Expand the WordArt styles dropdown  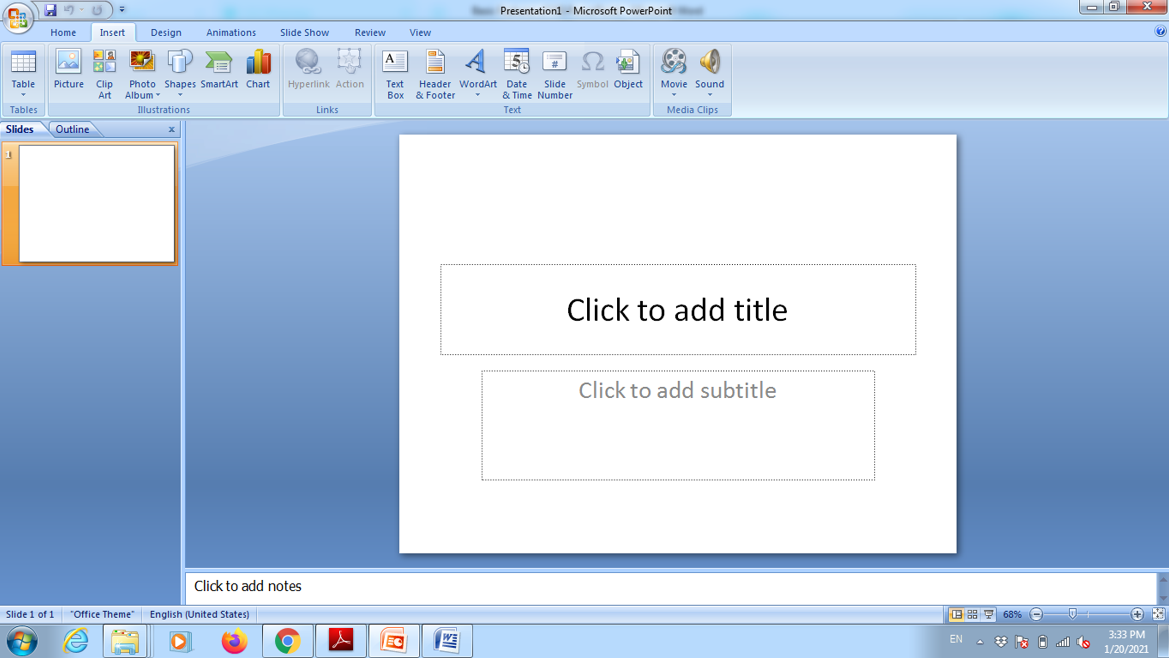(x=478, y=94)
